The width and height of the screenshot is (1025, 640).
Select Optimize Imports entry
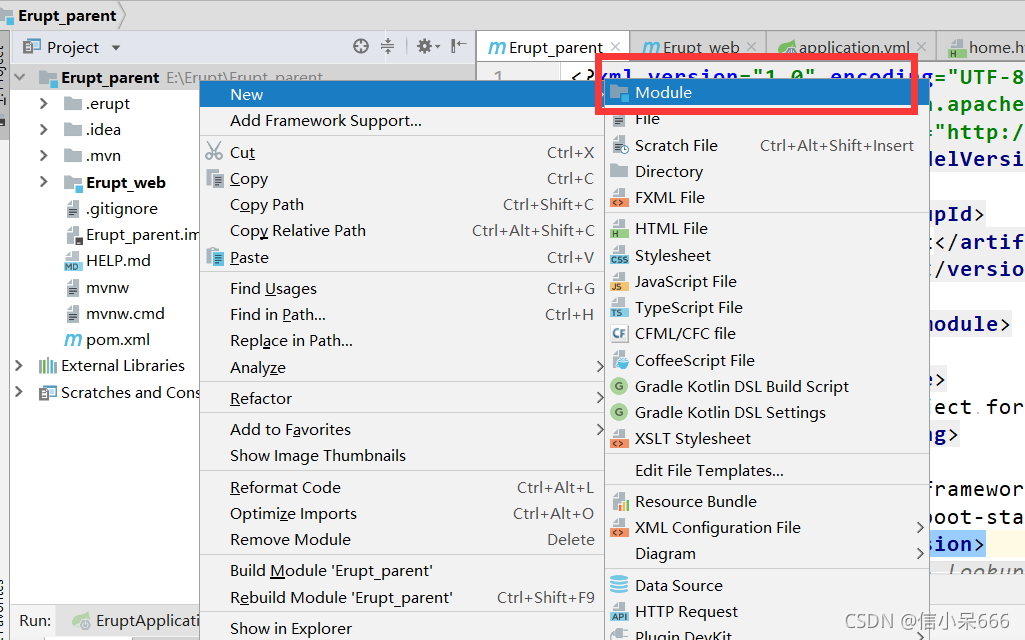point(402,514)
